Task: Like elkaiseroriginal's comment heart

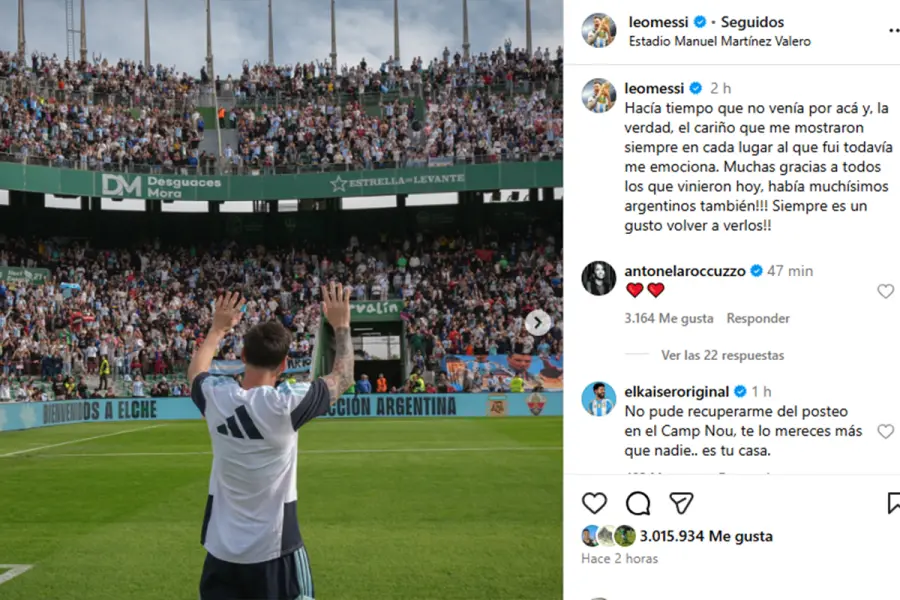Action: point(886,431)
